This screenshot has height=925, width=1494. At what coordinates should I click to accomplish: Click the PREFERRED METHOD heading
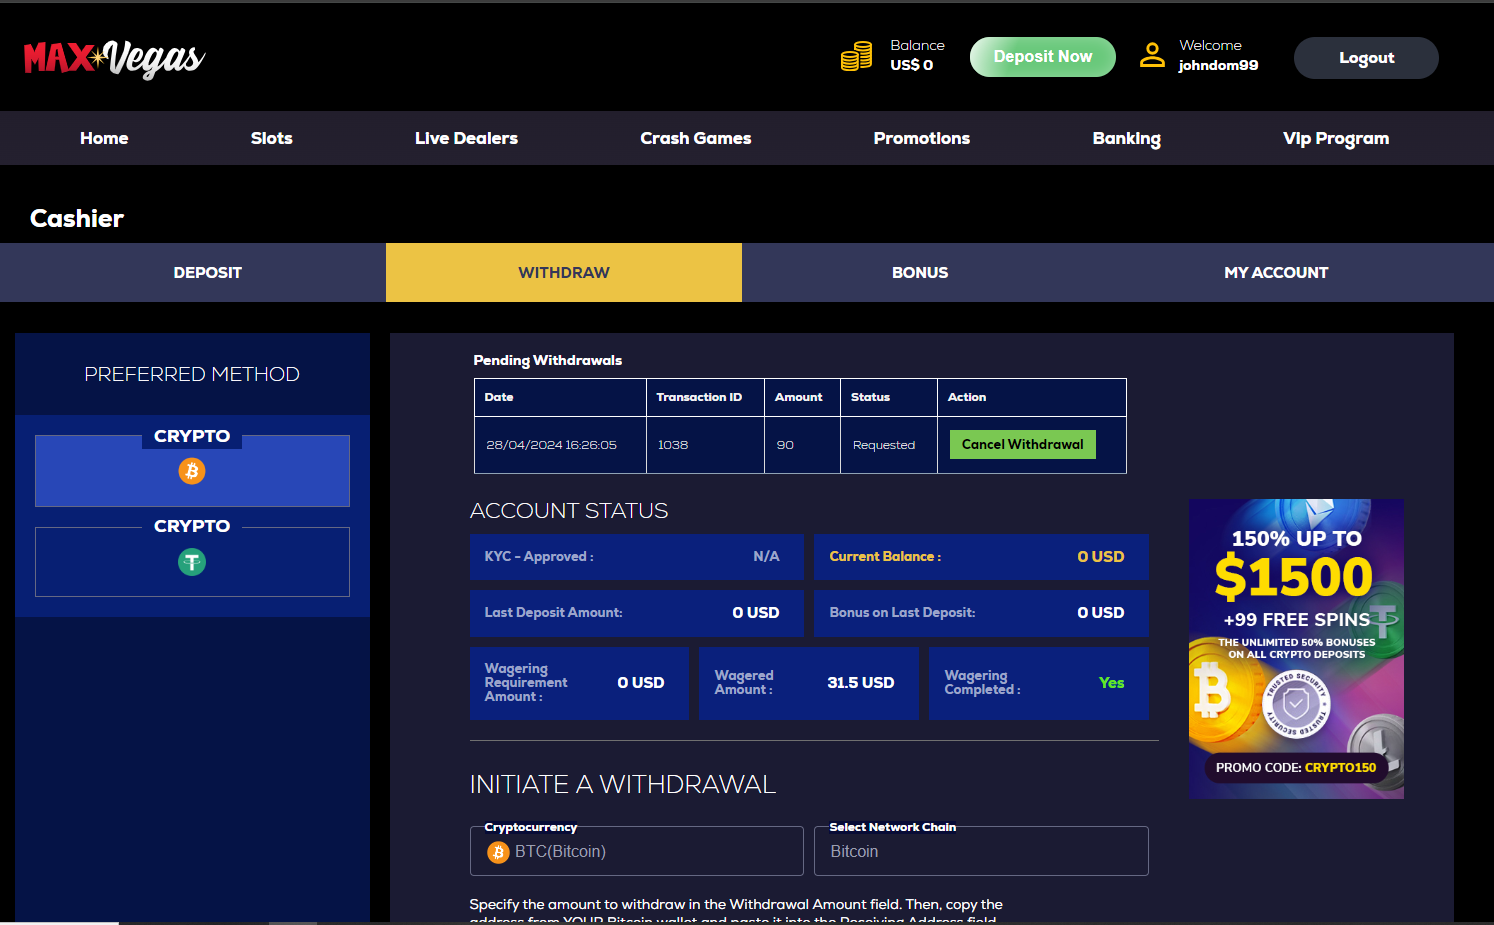pos(192,374)
